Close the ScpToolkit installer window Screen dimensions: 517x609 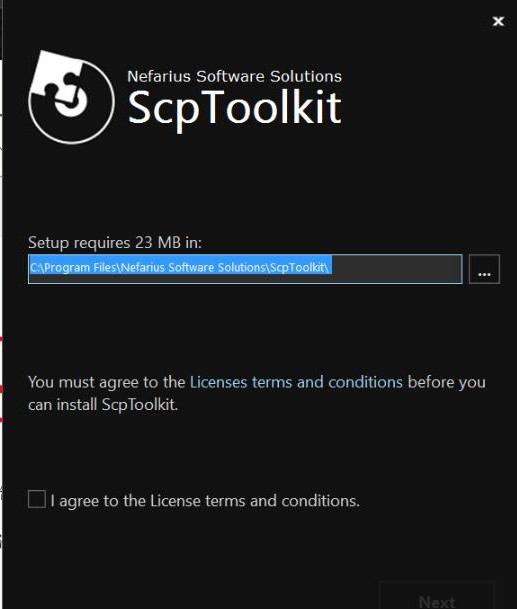498,21
